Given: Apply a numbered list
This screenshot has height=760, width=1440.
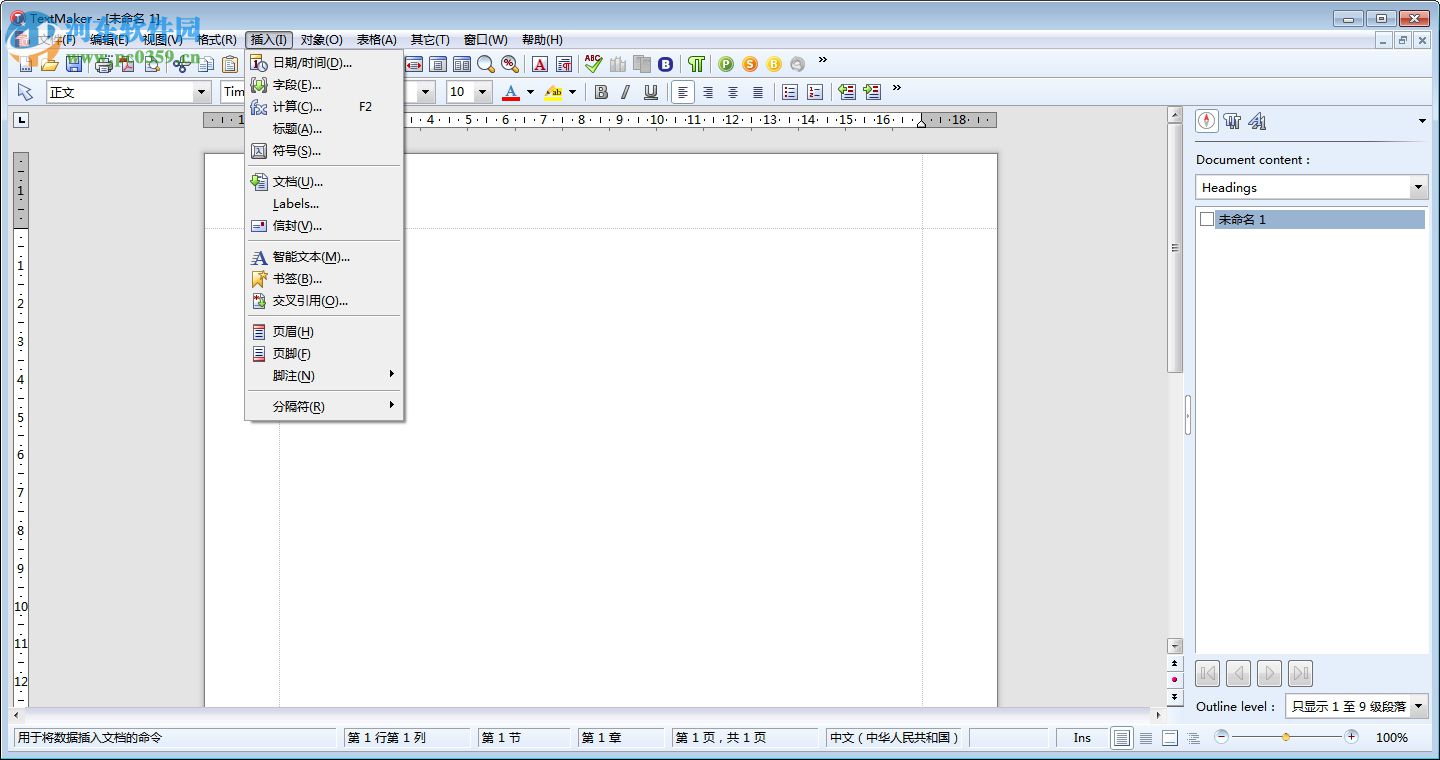Looking at the screenshot, I should [x=814, y=92].
